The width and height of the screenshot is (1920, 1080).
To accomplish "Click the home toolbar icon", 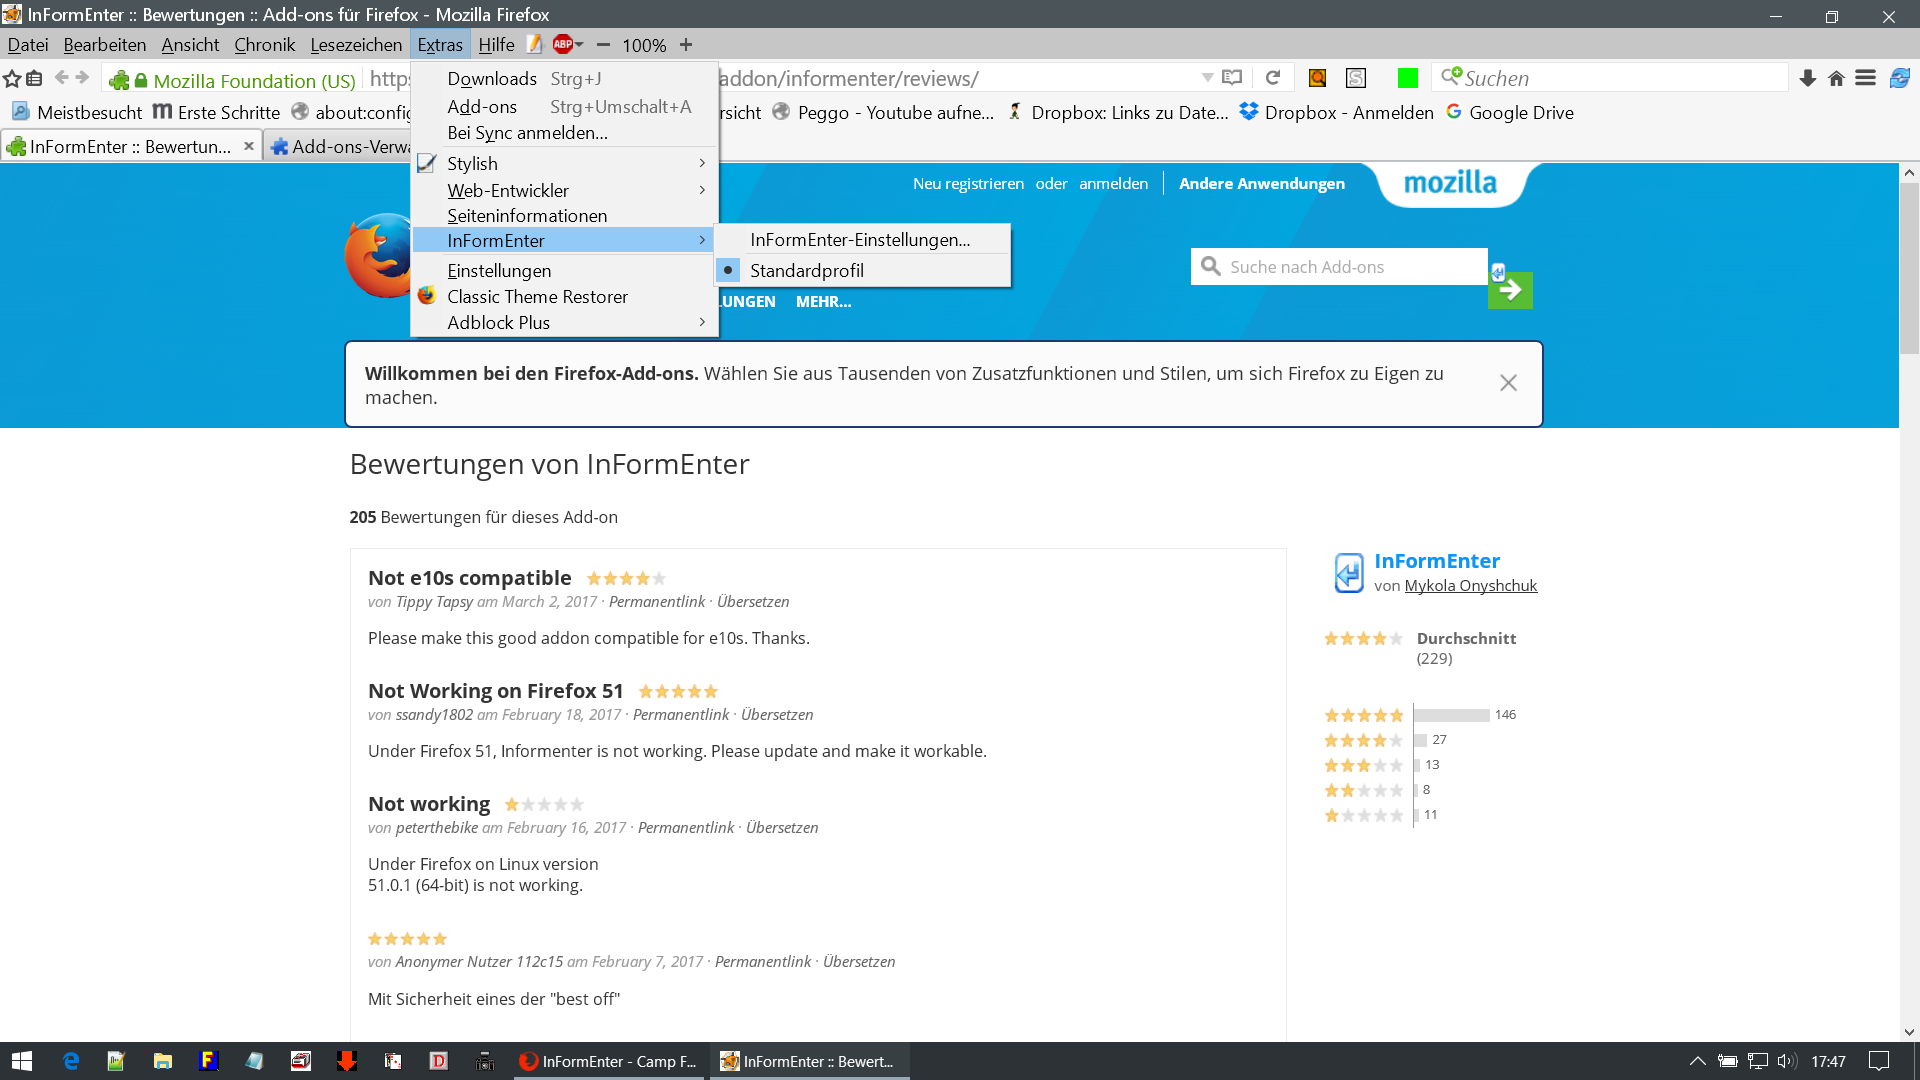I will 1836,78.
